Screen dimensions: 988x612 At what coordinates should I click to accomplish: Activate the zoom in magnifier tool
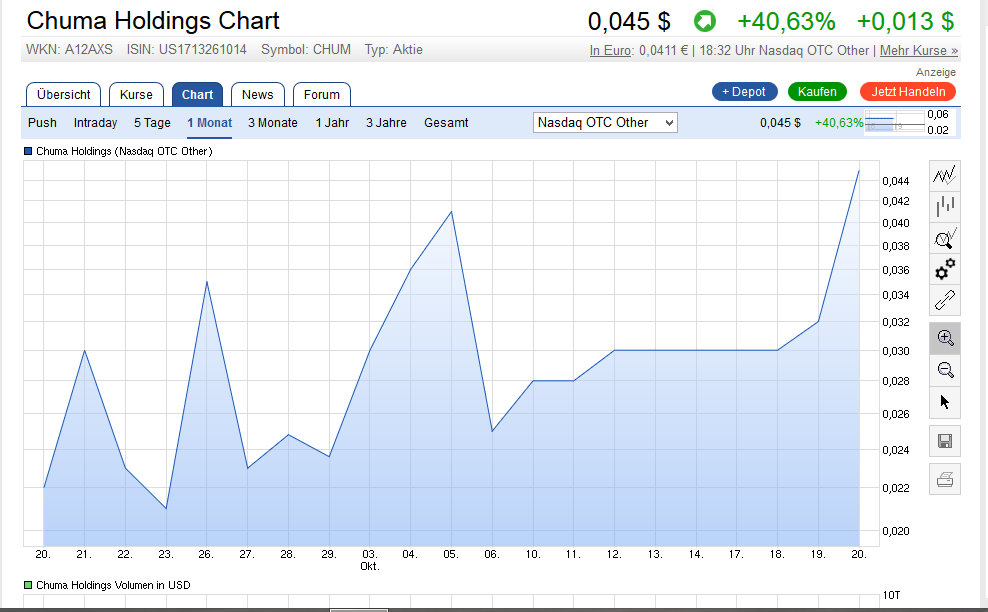pyautogui.click(x=945, y=338)
